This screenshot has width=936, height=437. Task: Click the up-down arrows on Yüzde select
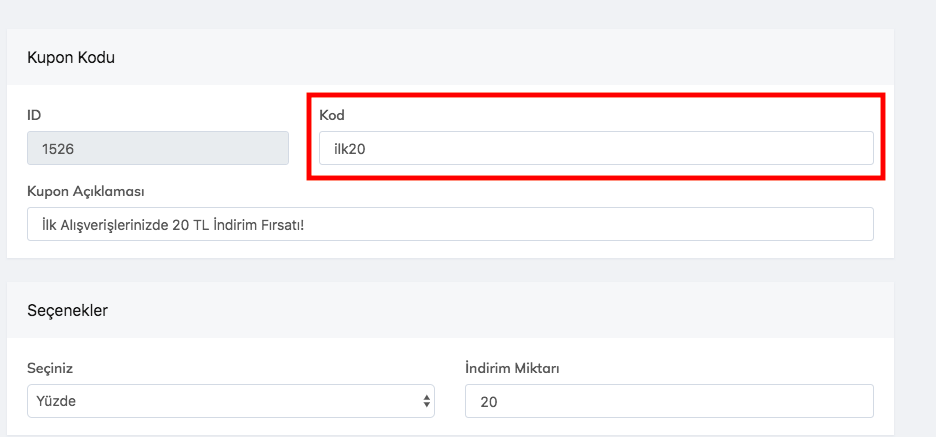(427, 401)
